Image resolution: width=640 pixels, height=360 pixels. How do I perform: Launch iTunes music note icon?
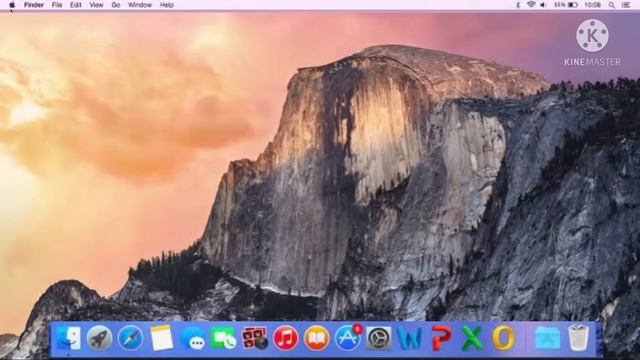285,338
